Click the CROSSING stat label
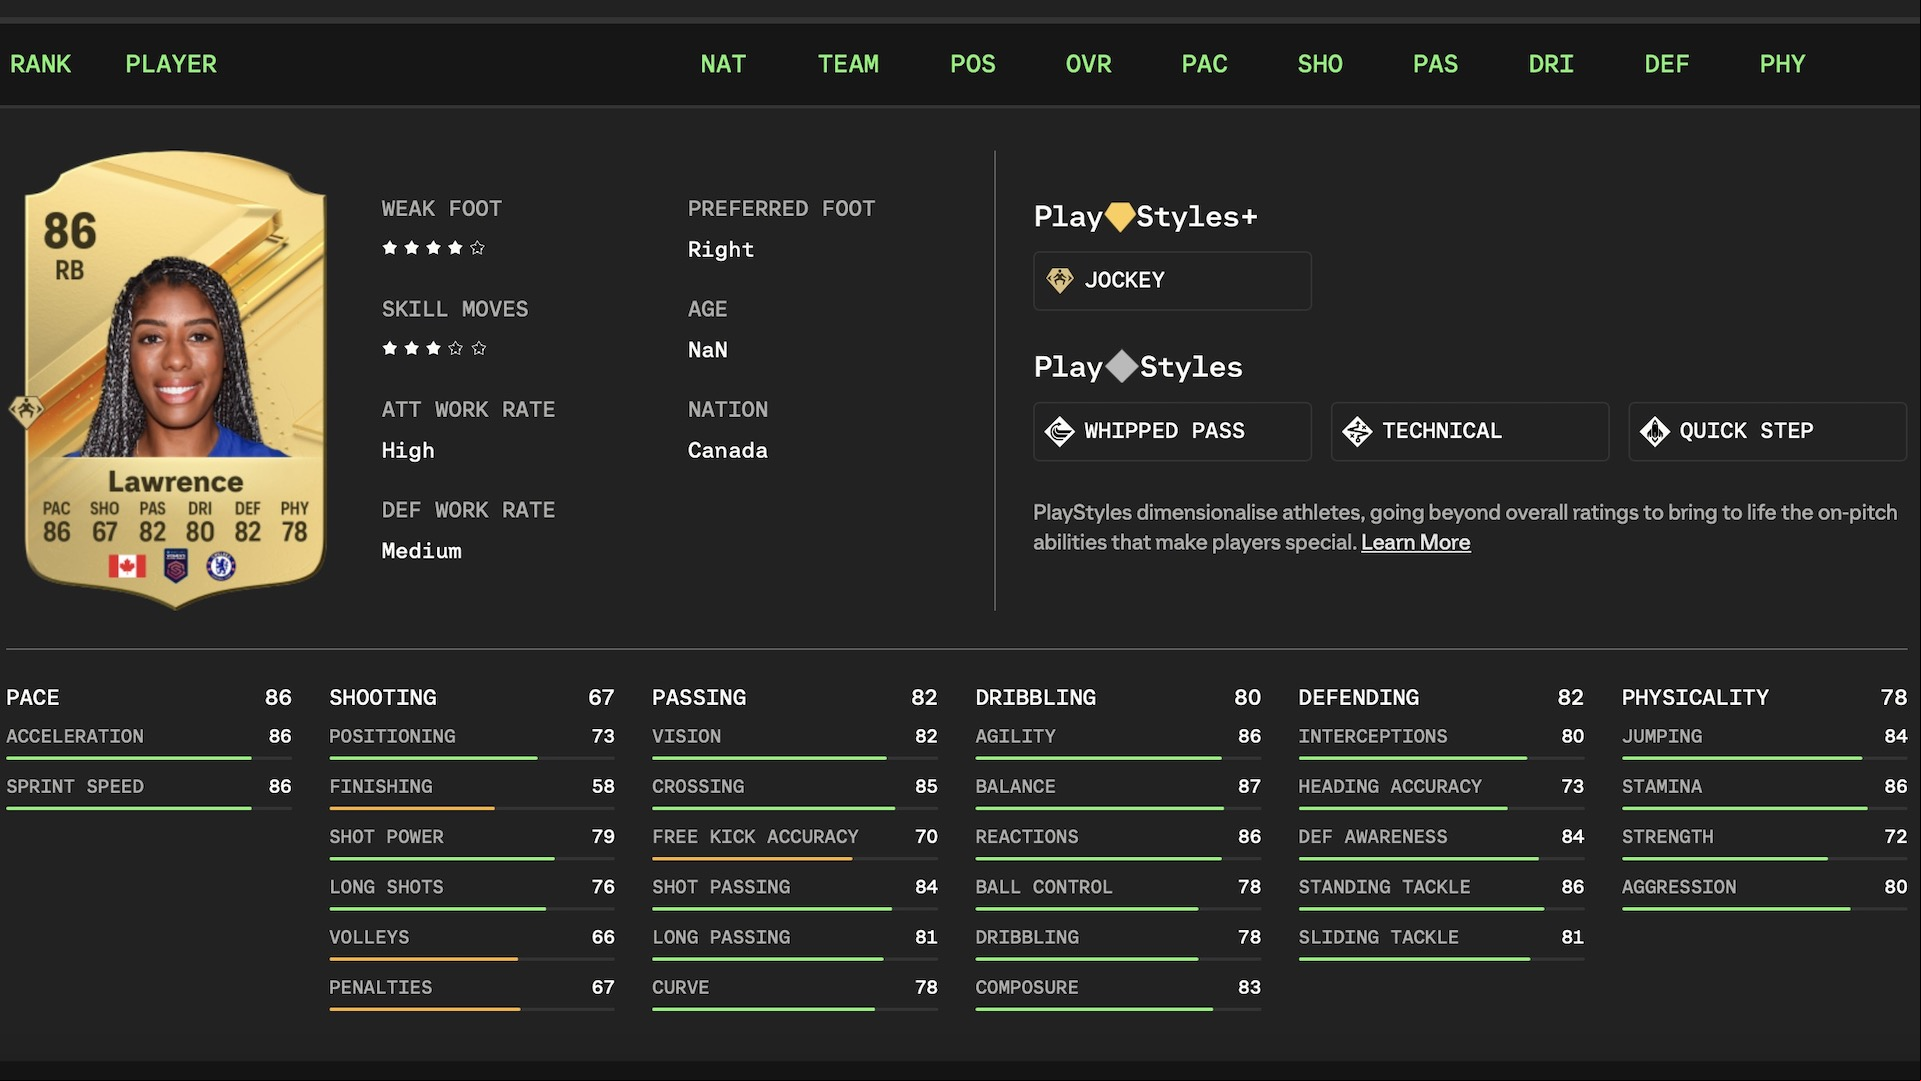The height and width of the screenshot is (1081, 1921). (698, 786)
